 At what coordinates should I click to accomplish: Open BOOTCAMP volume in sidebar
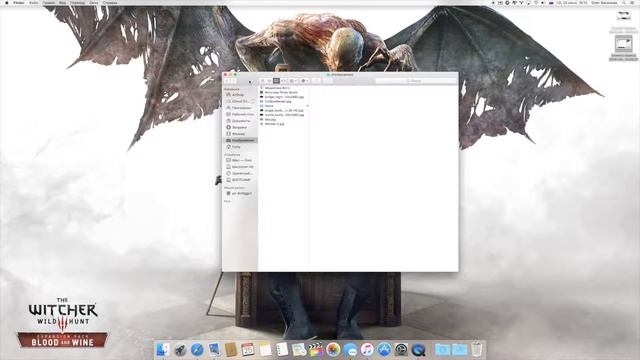point(239,180)
